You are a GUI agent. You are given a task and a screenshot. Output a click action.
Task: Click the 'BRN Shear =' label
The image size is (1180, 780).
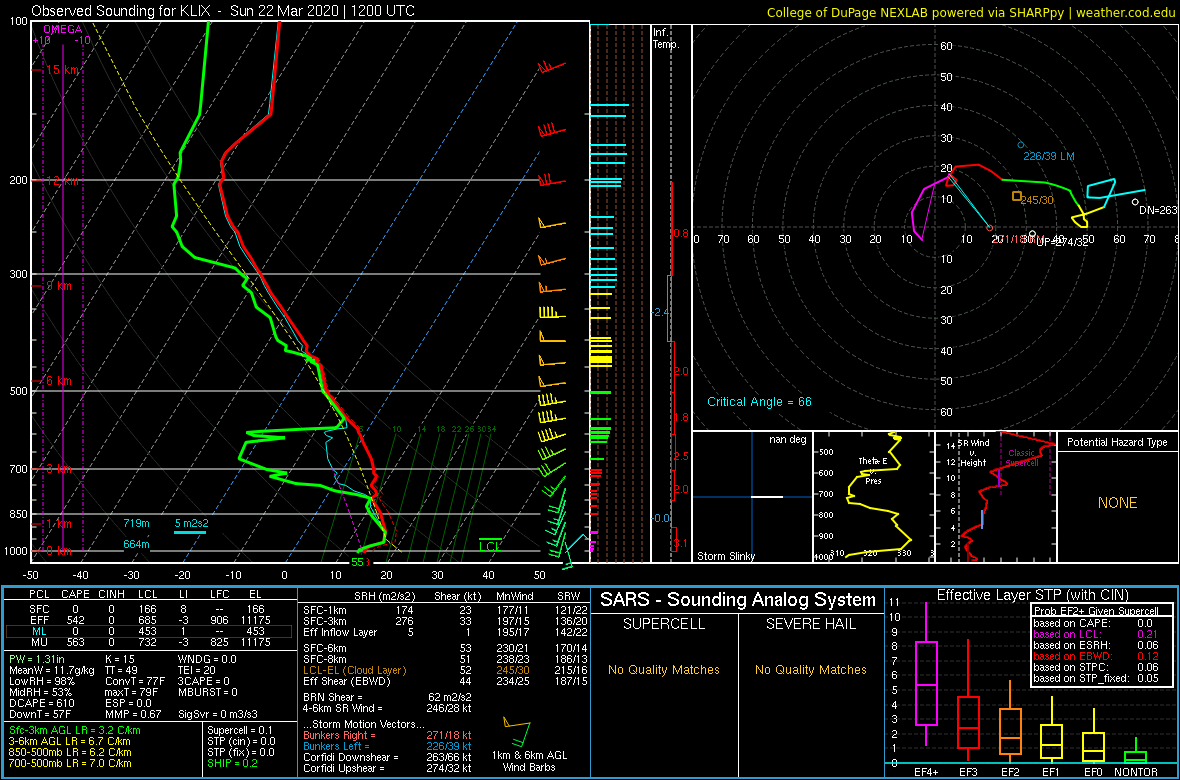333,697
